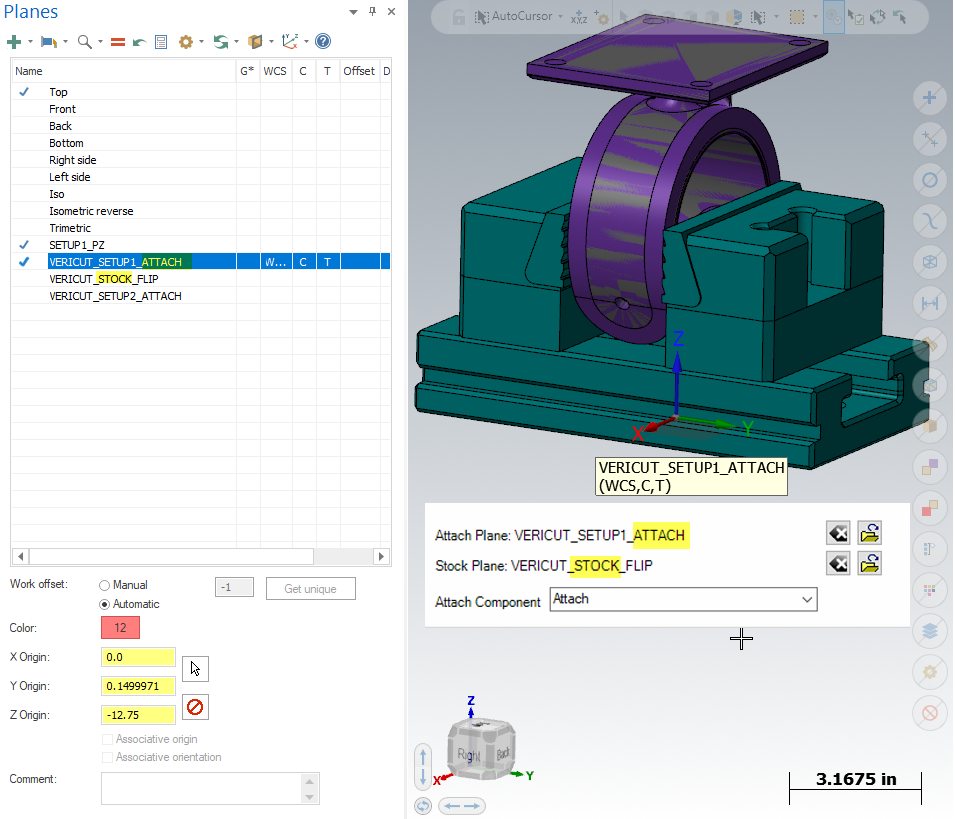Image resolution: width=955 pixels, height=819 pixels.
Task: Expand the arrow next to refresh icon
Action: 236,41
